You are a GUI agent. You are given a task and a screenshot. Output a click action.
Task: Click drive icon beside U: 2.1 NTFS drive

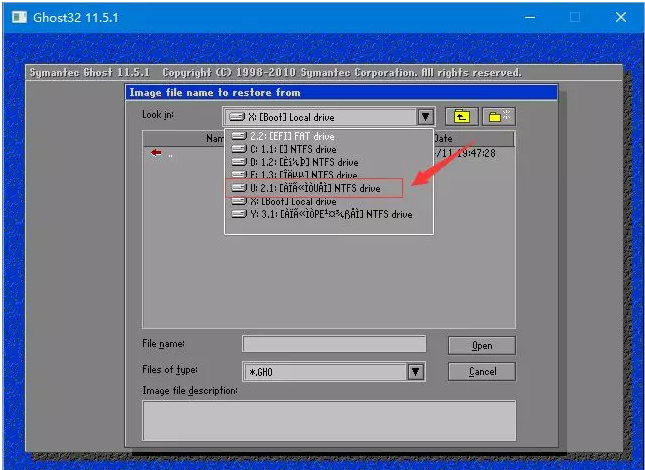point(239,188)
